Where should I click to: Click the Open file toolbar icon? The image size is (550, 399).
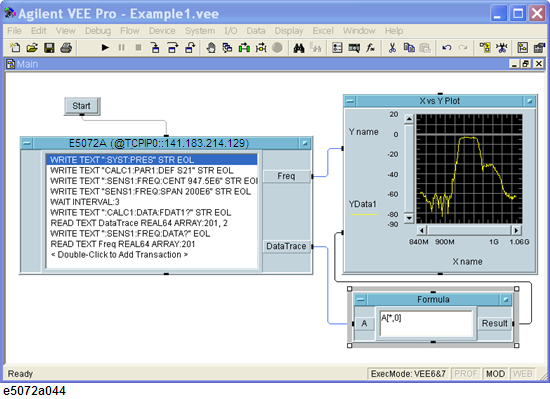(32, 48)
